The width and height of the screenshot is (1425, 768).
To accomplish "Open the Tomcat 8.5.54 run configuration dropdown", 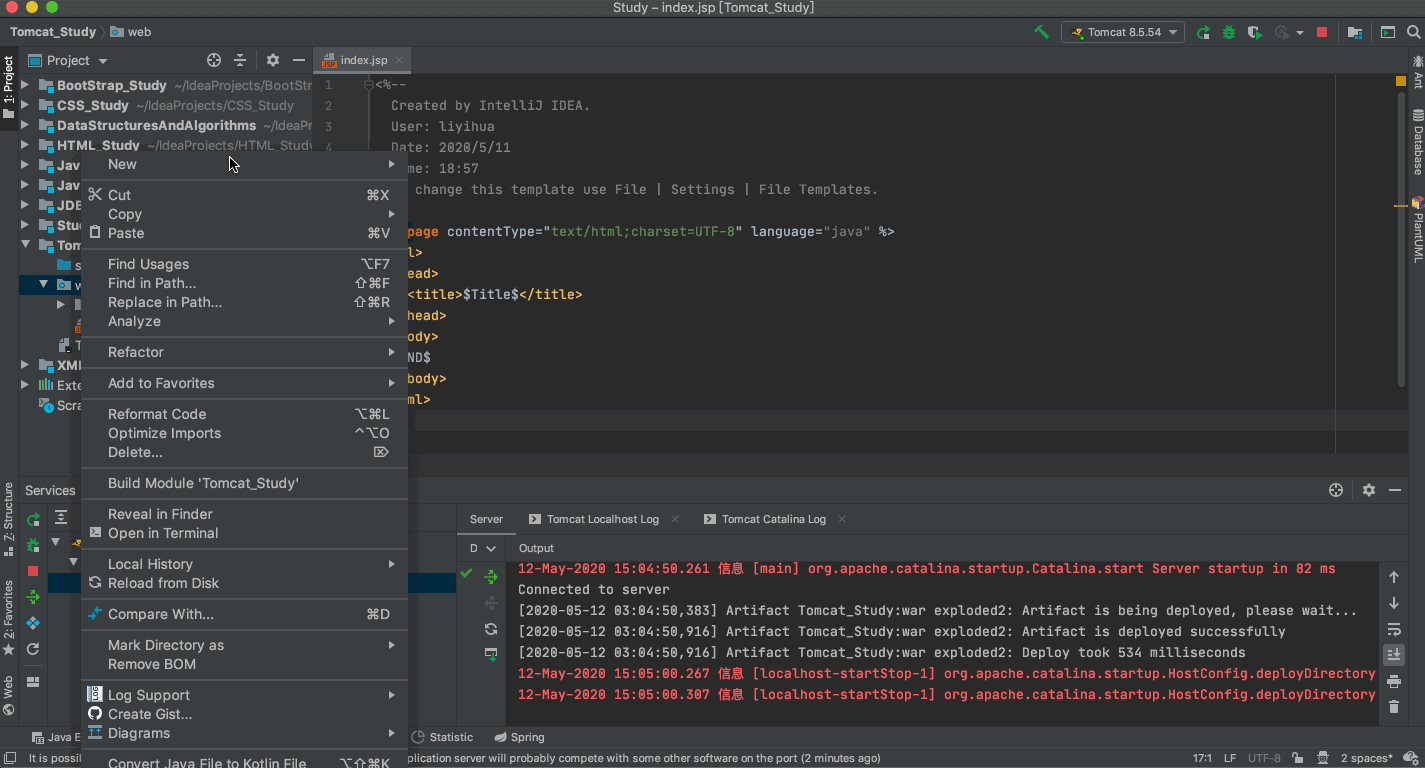I will tap(1122, 32).
